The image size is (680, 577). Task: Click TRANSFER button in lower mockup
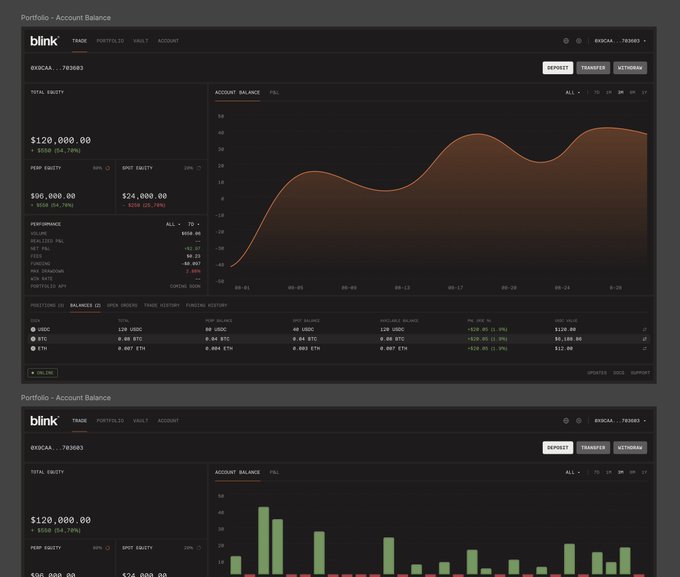pyautogui.click(x=593, y=447)
